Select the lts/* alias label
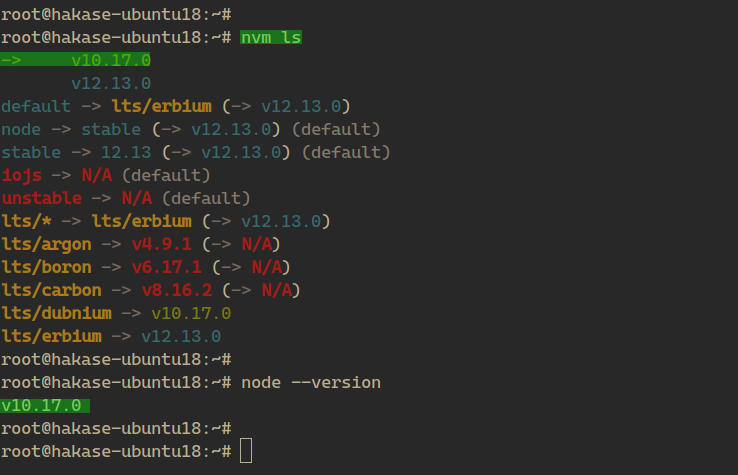The image size is (738, 475). (26, 221)
